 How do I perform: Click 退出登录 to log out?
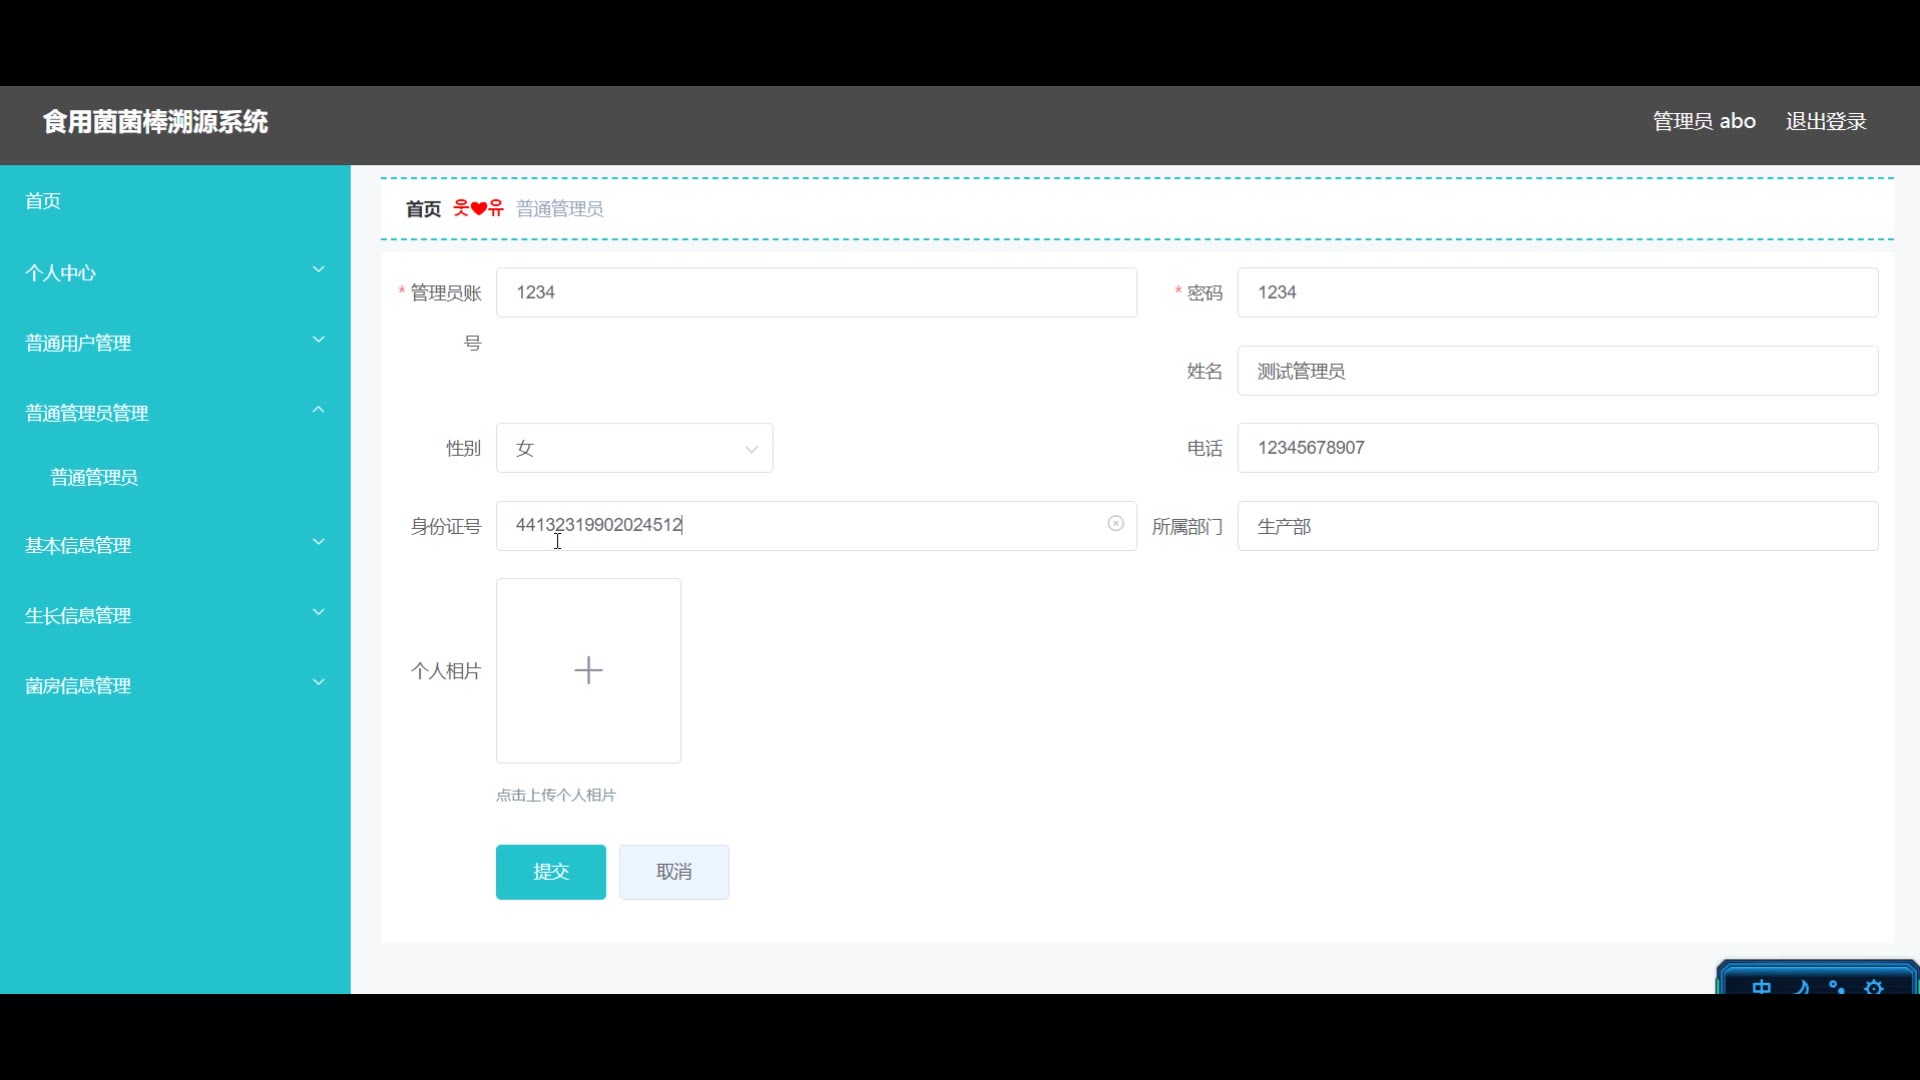coord(1825,121)
